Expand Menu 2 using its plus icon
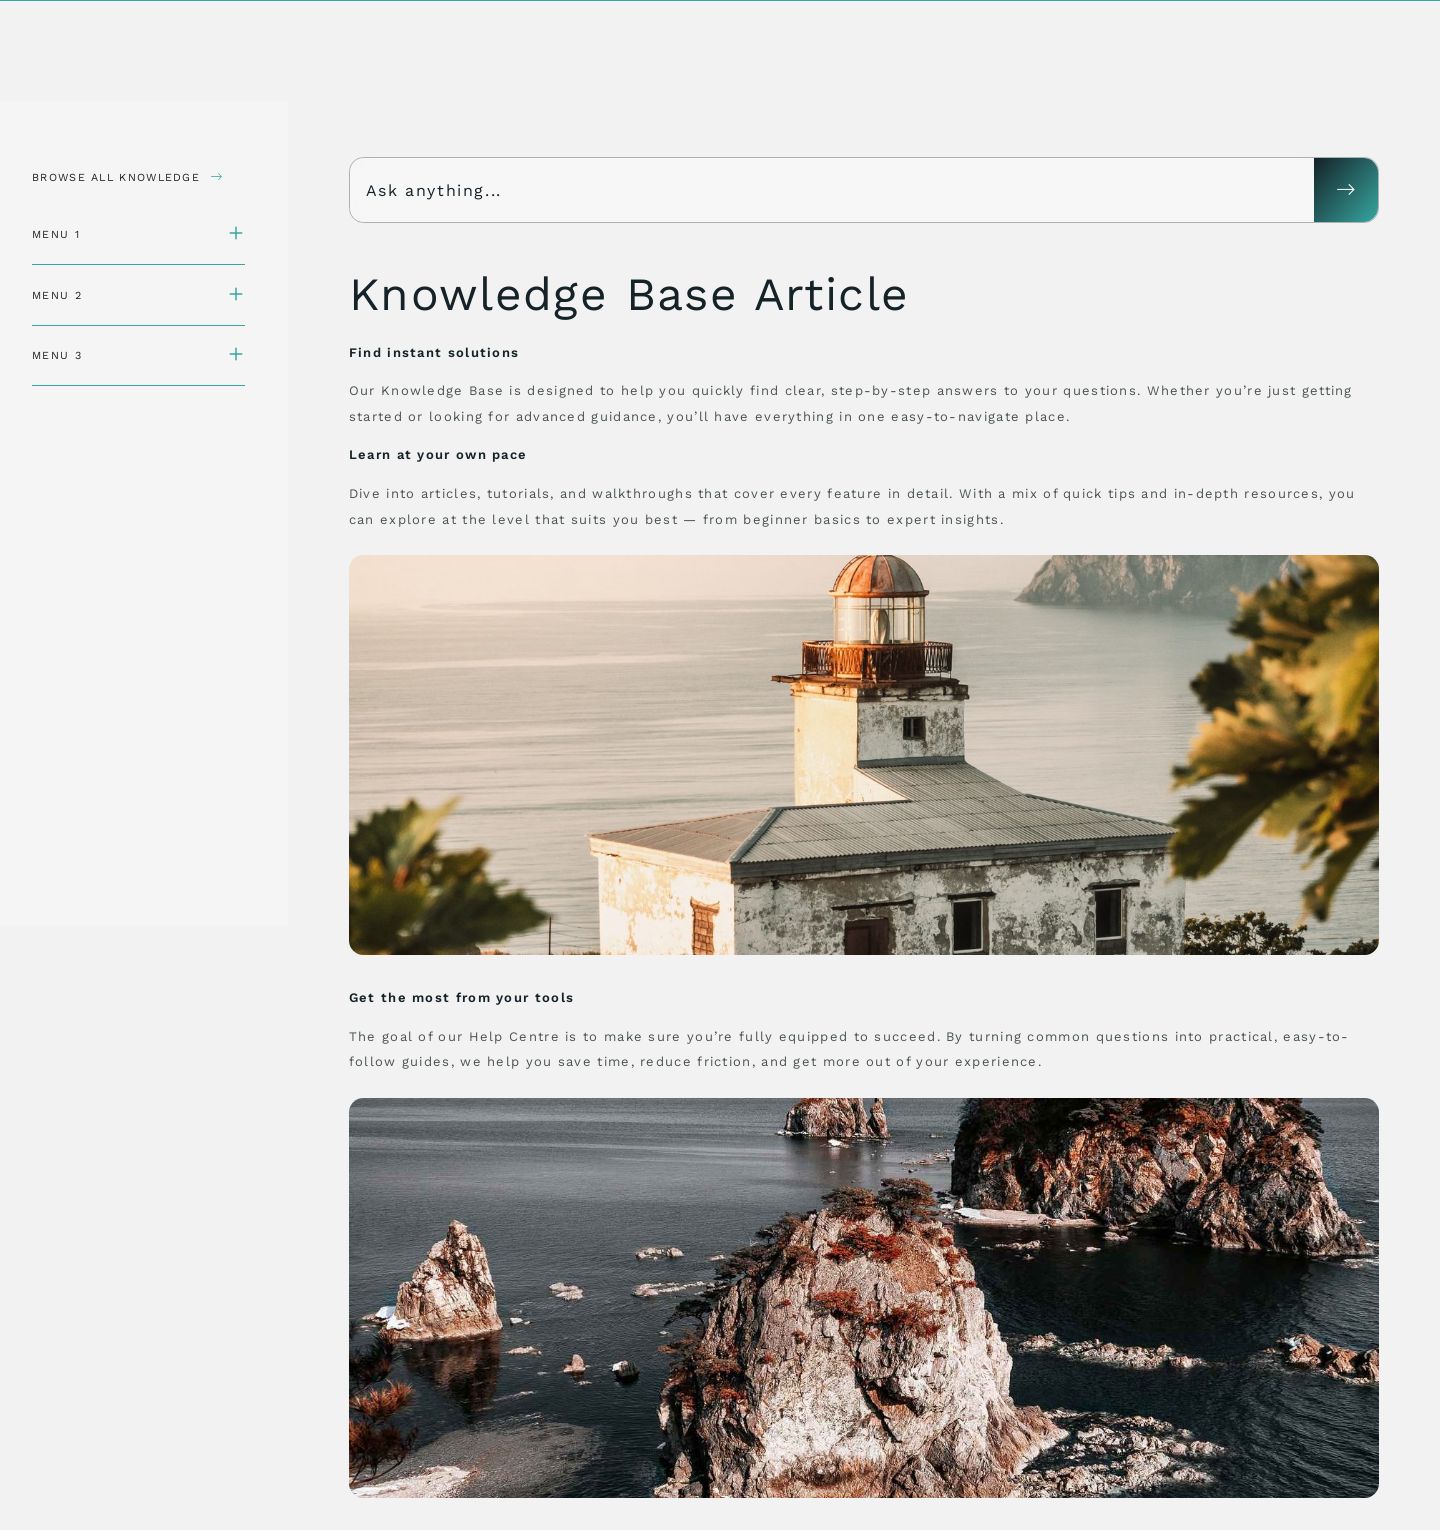Viewport: 1440px width, 1530px height. (x=236, y=294)
